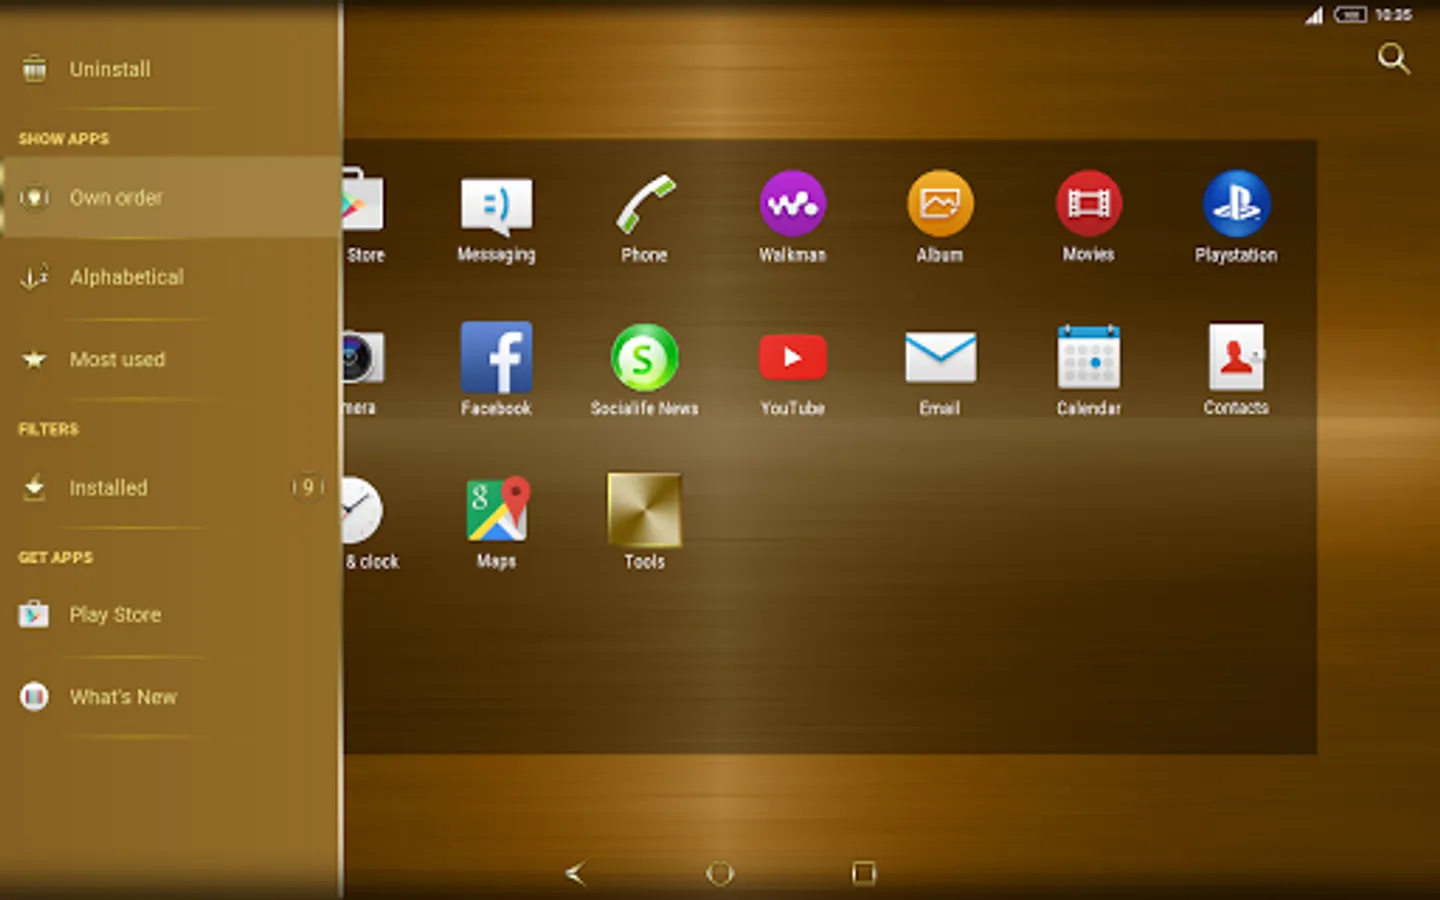Screen dimensions: 1440x900
Task: Tap the Back navigation button
Action: 575,873
